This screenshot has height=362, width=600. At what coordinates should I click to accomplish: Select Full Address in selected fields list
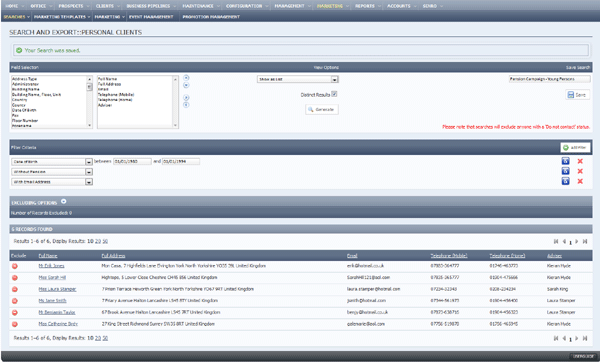(109, 84)
